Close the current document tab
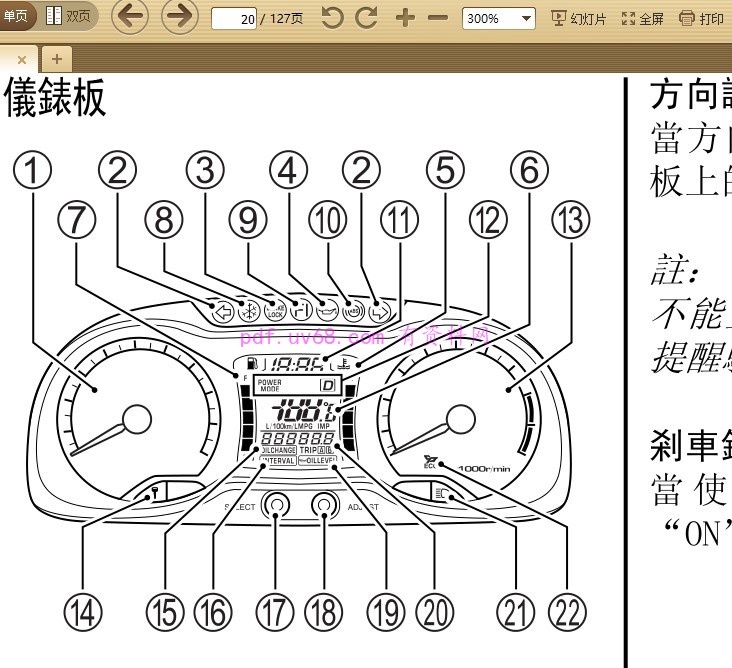Image resolution: width=732 pixels, height=668 pixels. [21, 59]
